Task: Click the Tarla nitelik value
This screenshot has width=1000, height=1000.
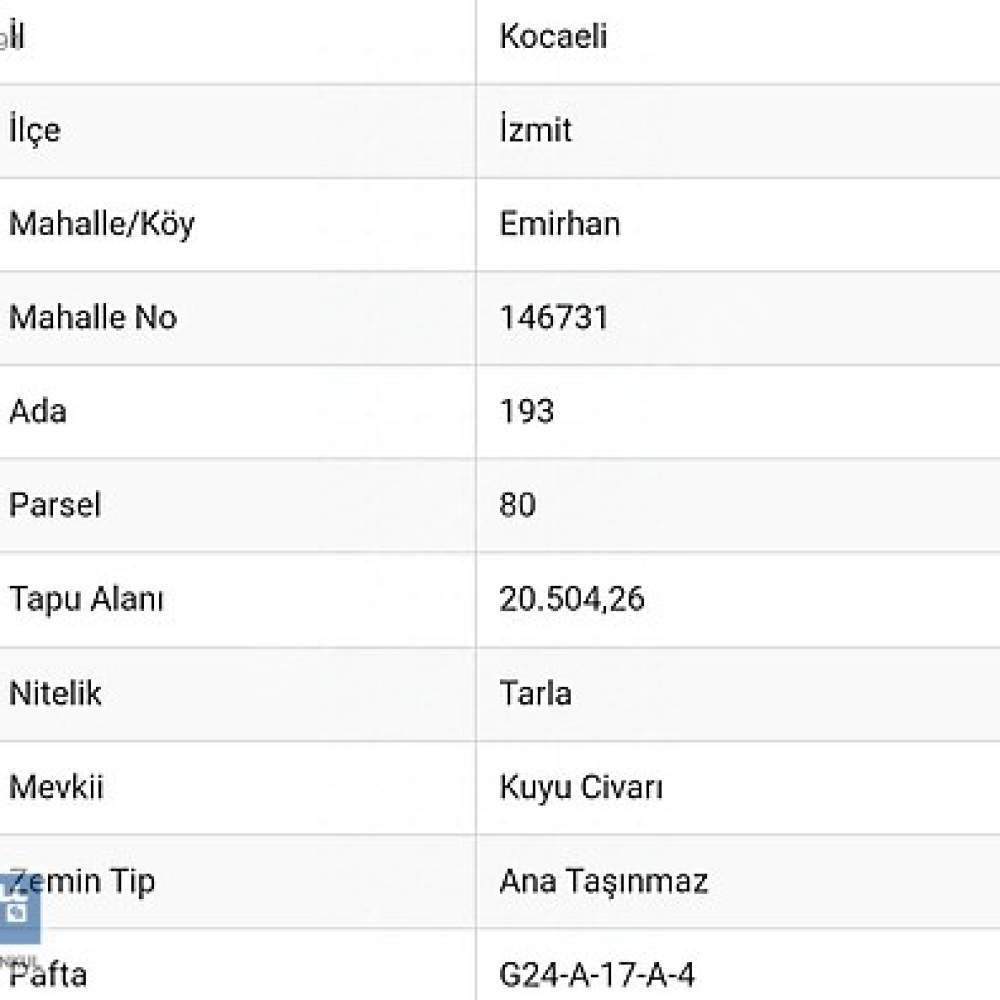Action: 535,693
